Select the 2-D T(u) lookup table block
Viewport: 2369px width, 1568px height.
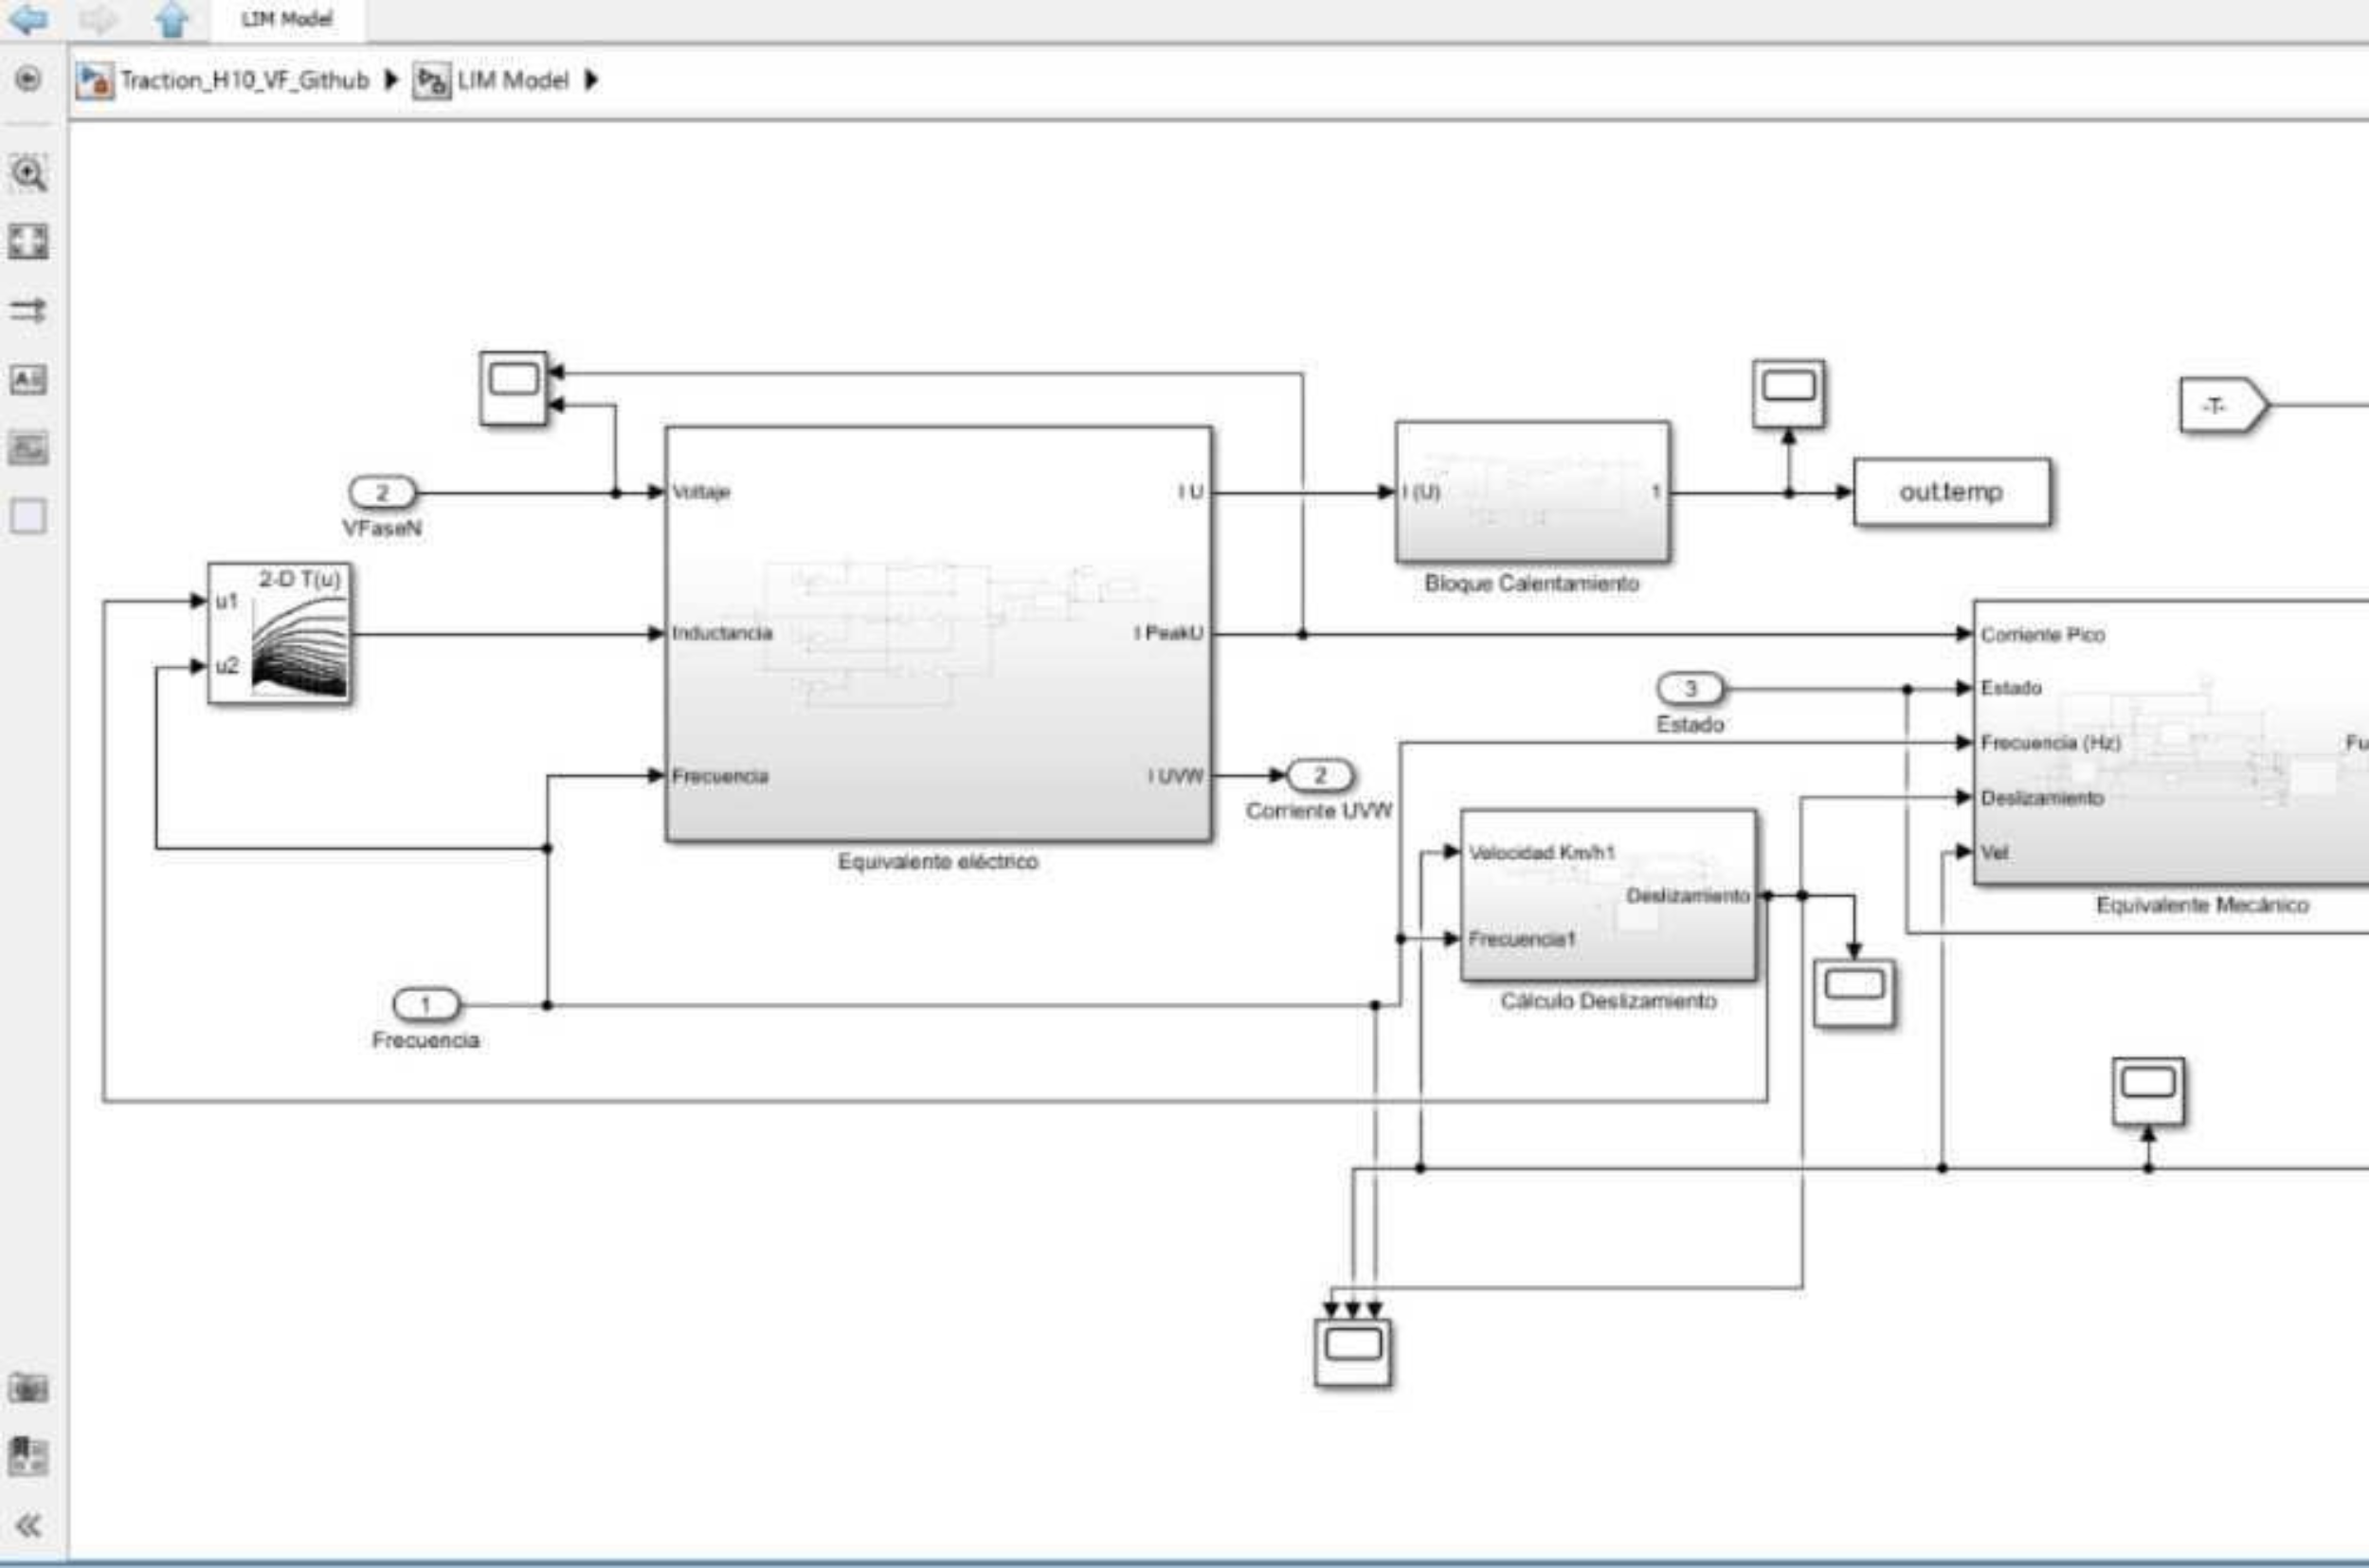279,633
